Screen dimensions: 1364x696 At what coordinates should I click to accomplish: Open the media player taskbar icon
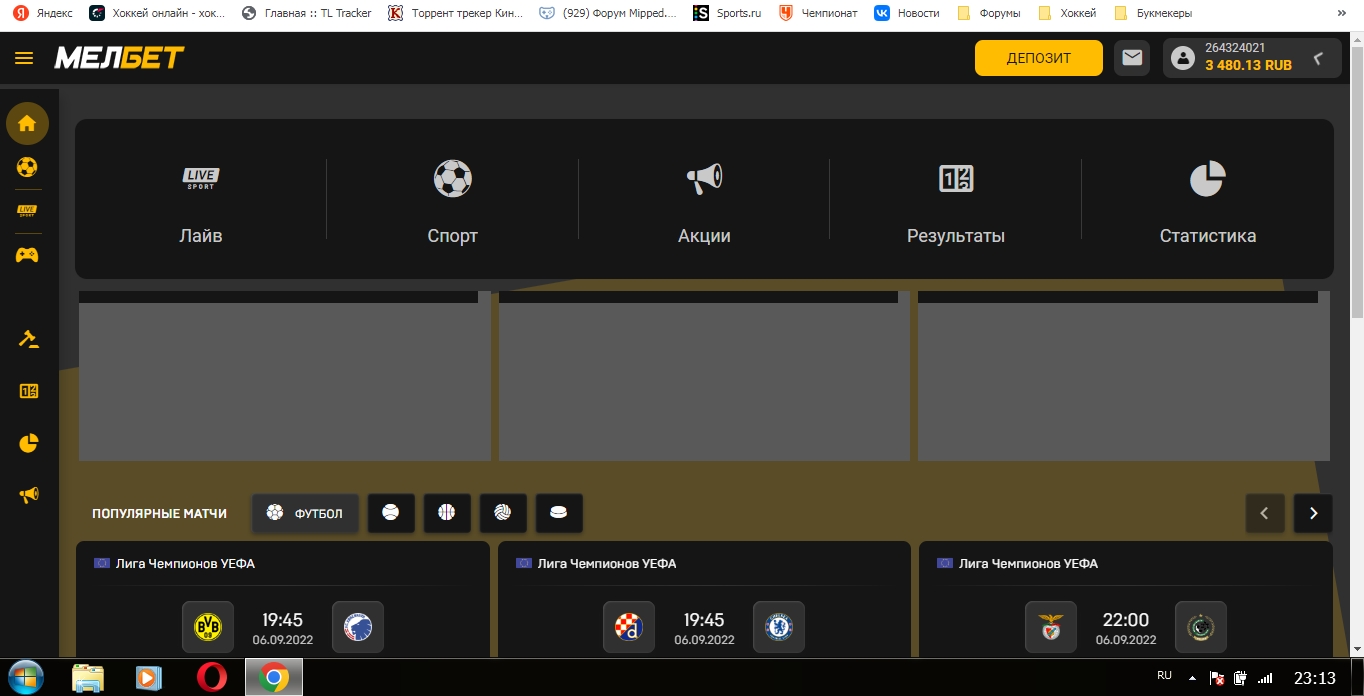click(148, 677)
